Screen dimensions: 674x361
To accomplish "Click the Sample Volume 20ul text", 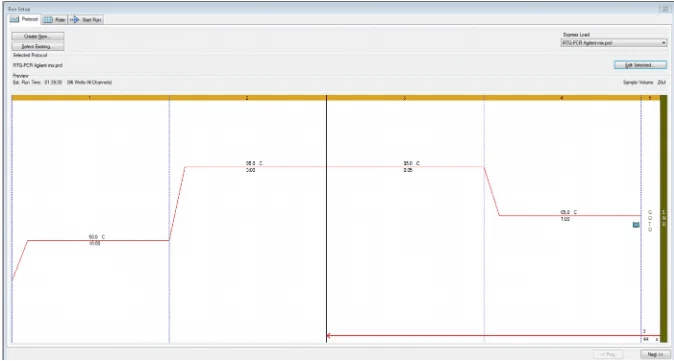I will (x=644, y=82).
